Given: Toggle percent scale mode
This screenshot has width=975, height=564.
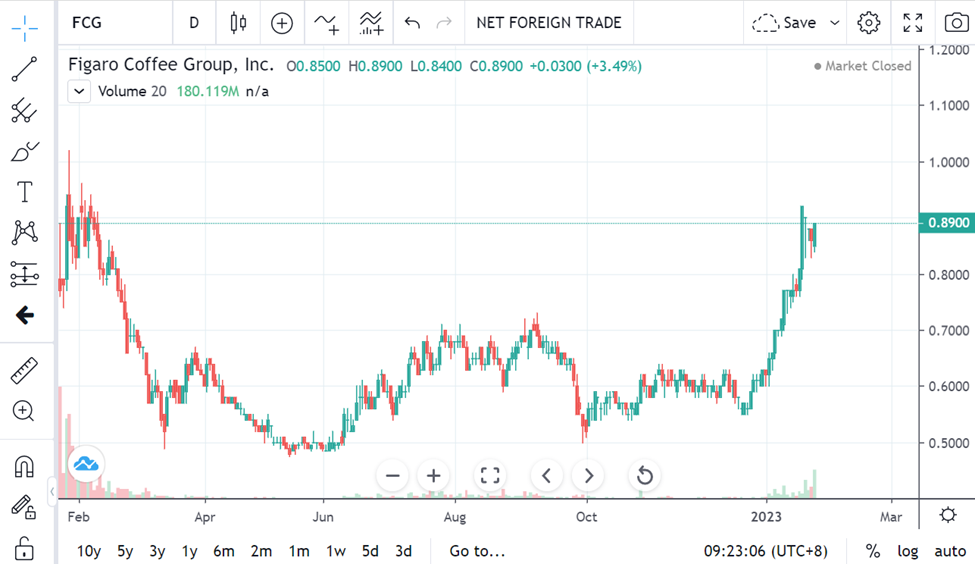Looking at the screenshot, I should pyautogui.click(x=873, y=551).
